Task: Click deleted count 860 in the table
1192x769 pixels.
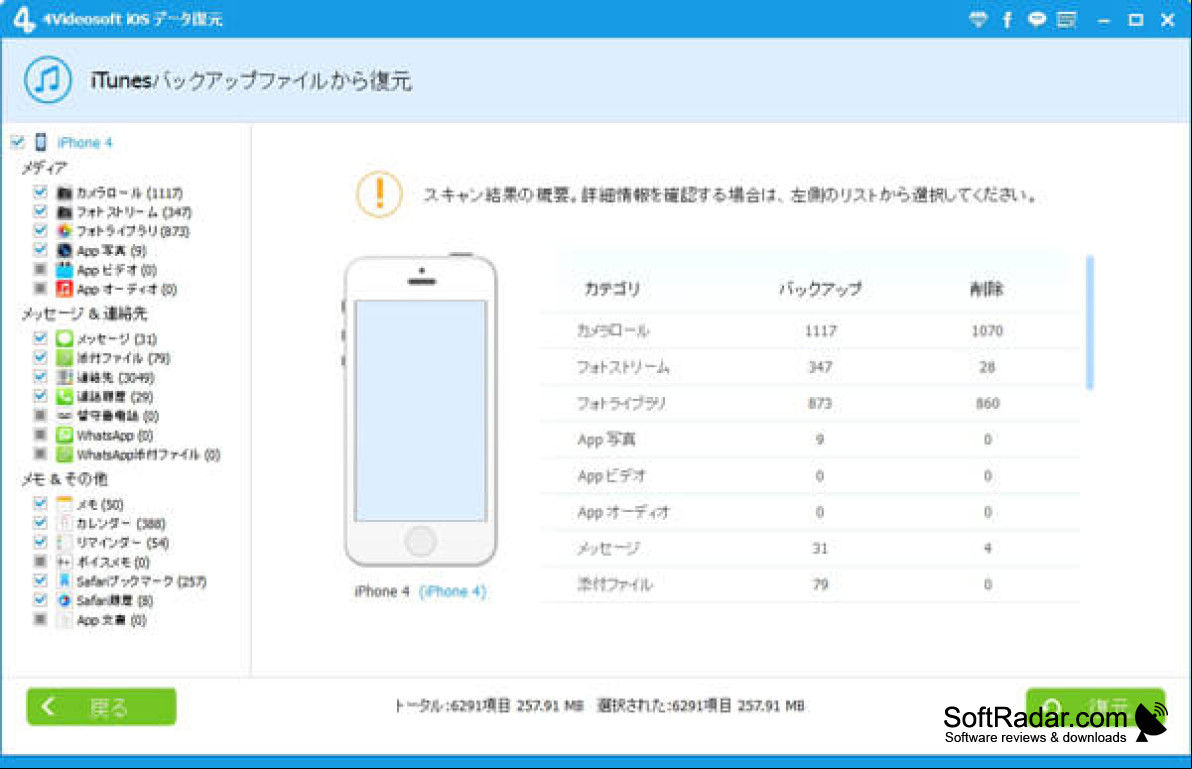Action: [988, 403]
